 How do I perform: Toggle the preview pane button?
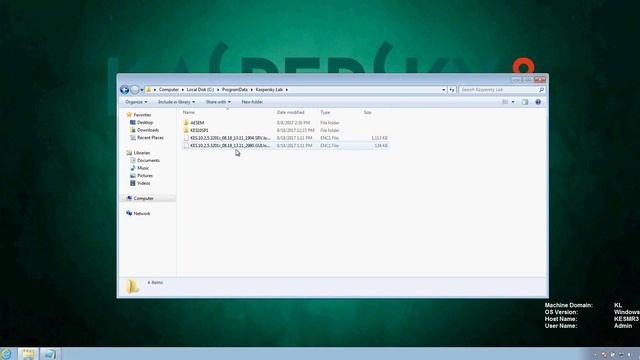[x=525, y=102]
